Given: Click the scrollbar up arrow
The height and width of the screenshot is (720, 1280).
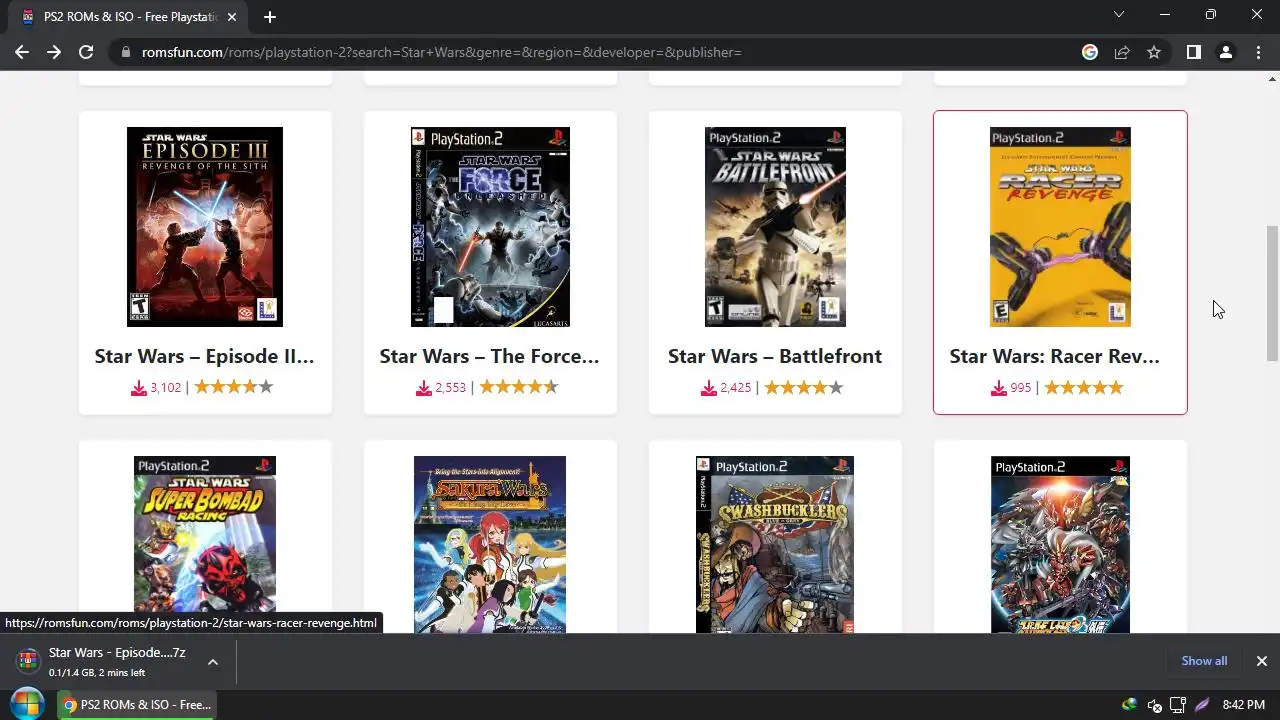Looking at the screenshot, I should coord(1272,78).
